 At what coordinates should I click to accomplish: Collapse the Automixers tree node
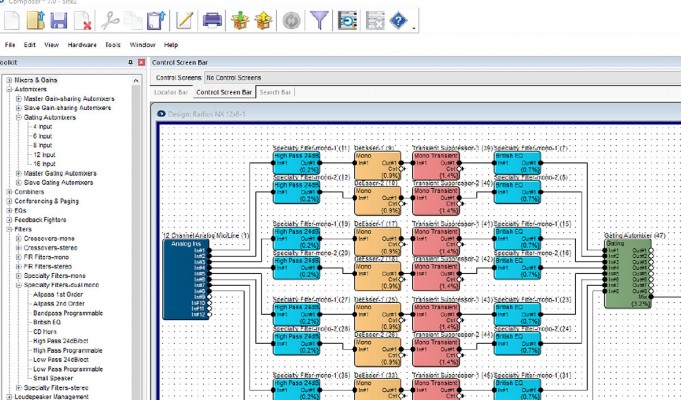tap(9, 89)
